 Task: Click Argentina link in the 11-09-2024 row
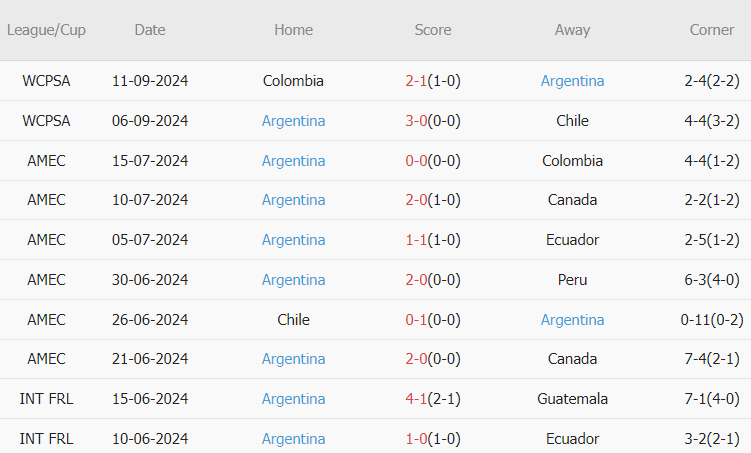pyautogui.click(x=572, y=81)
